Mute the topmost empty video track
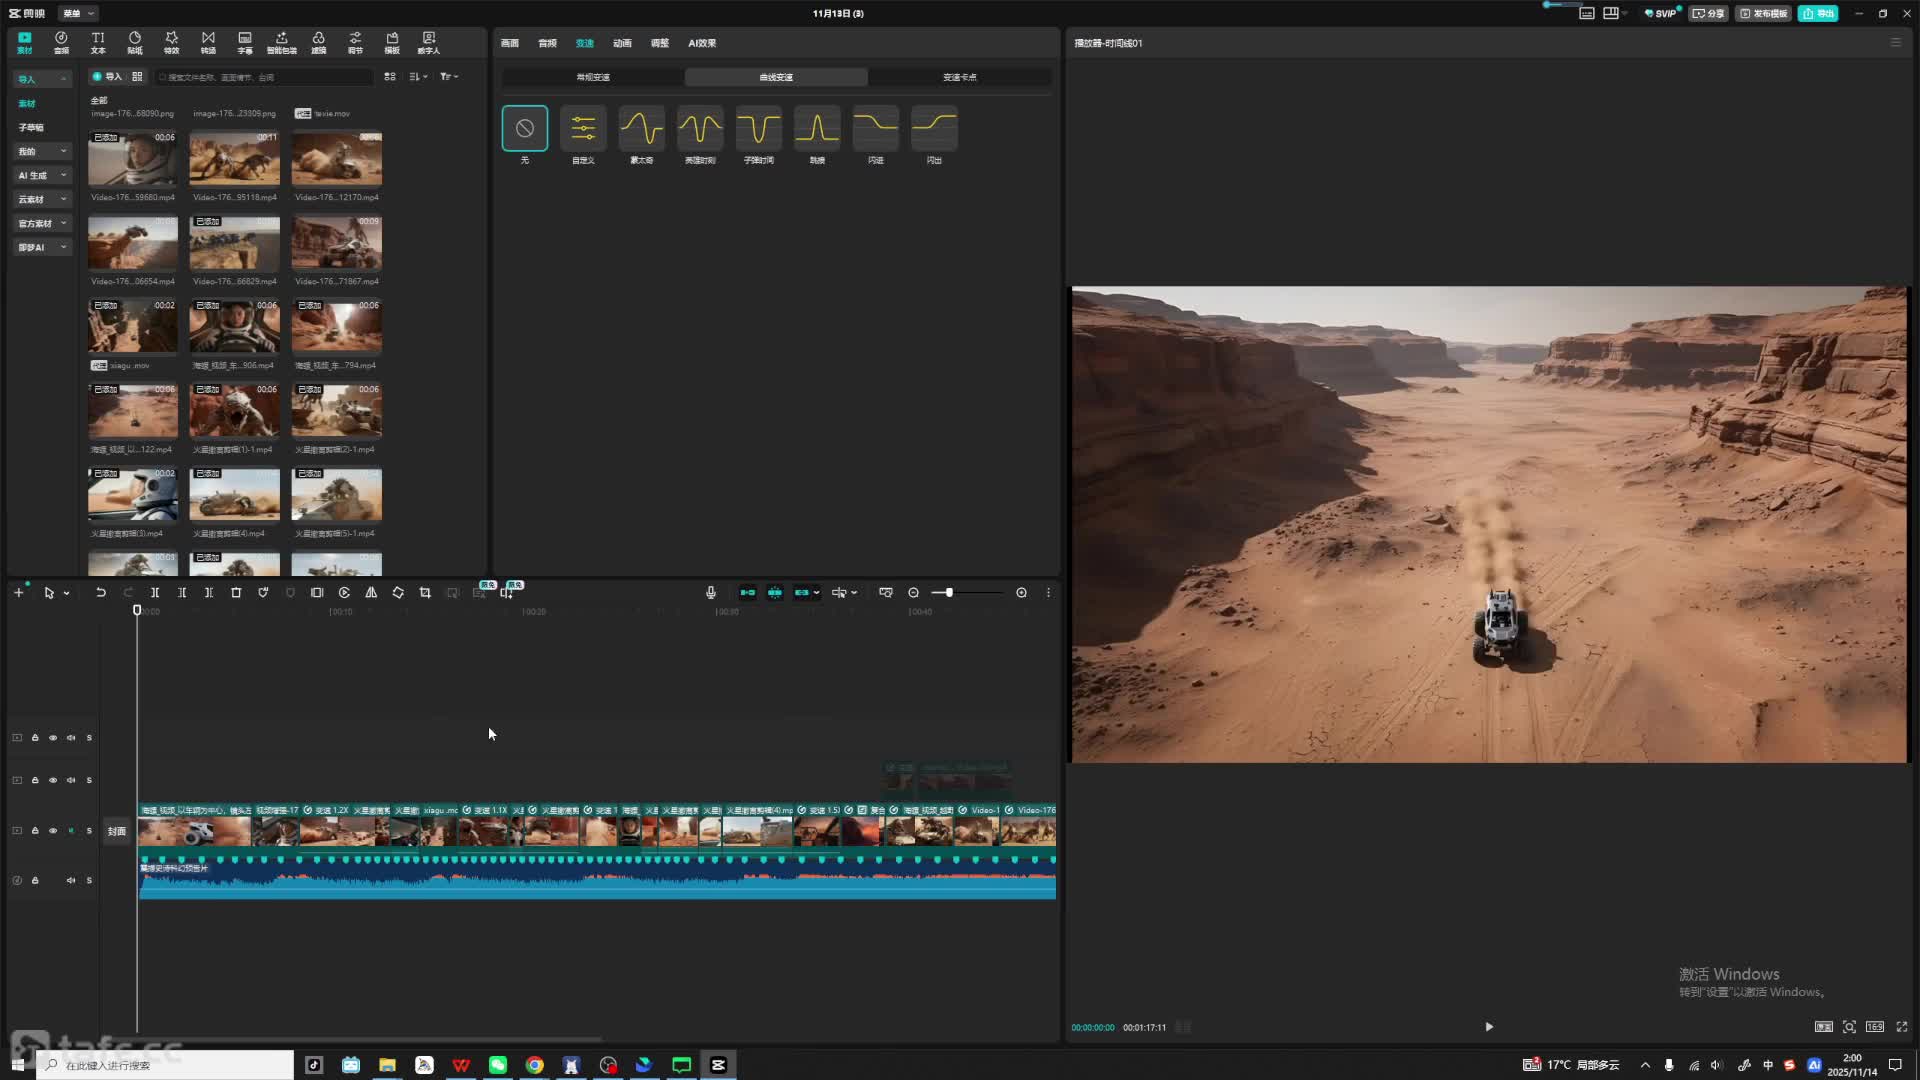Viewport: 1920px width, 1080px height. point(71,738)
